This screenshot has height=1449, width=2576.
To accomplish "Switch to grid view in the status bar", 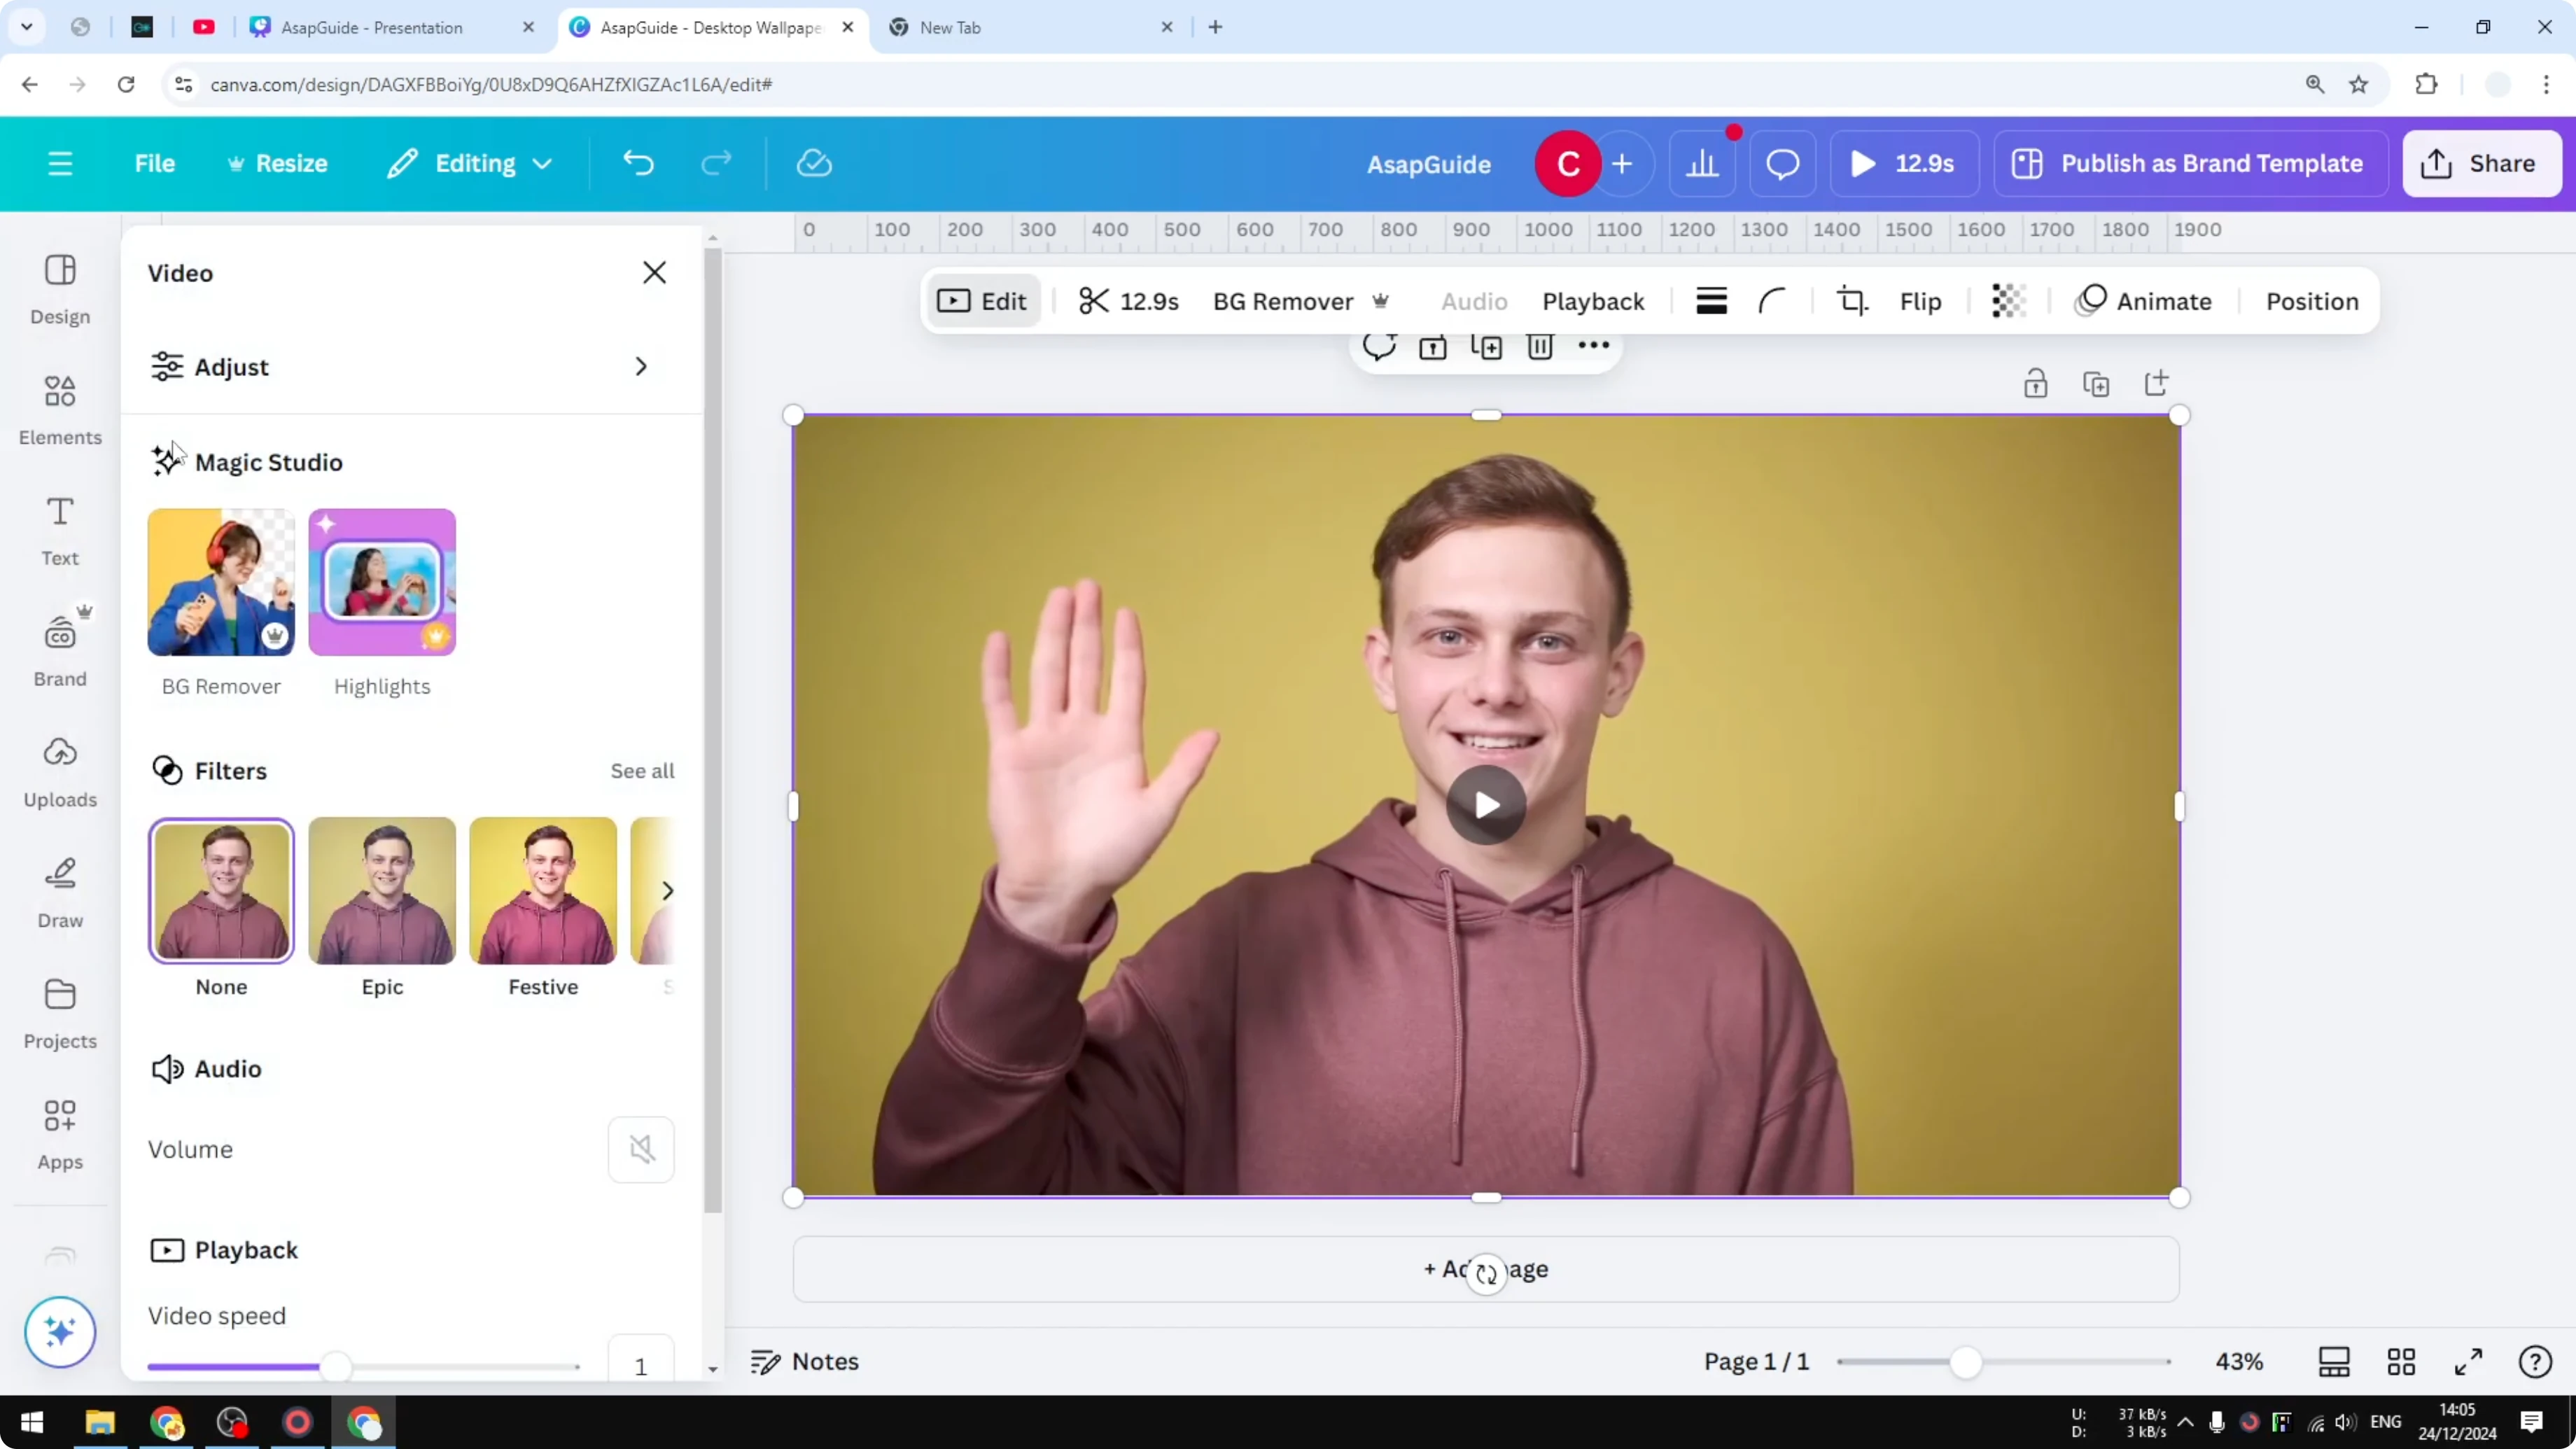I will pyautogui.click(x=2402, y=1361).
